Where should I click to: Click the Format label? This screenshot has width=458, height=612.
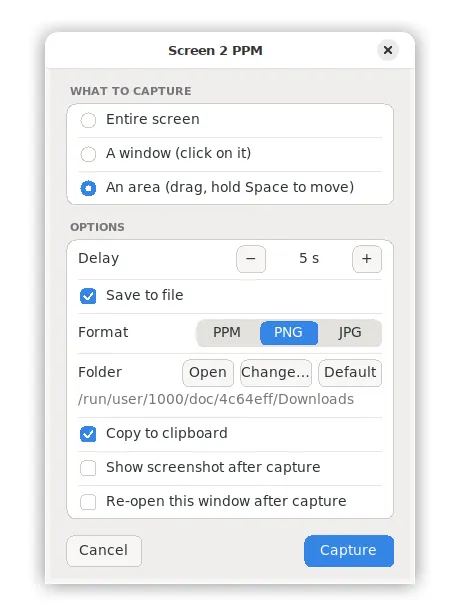[103, 333]
